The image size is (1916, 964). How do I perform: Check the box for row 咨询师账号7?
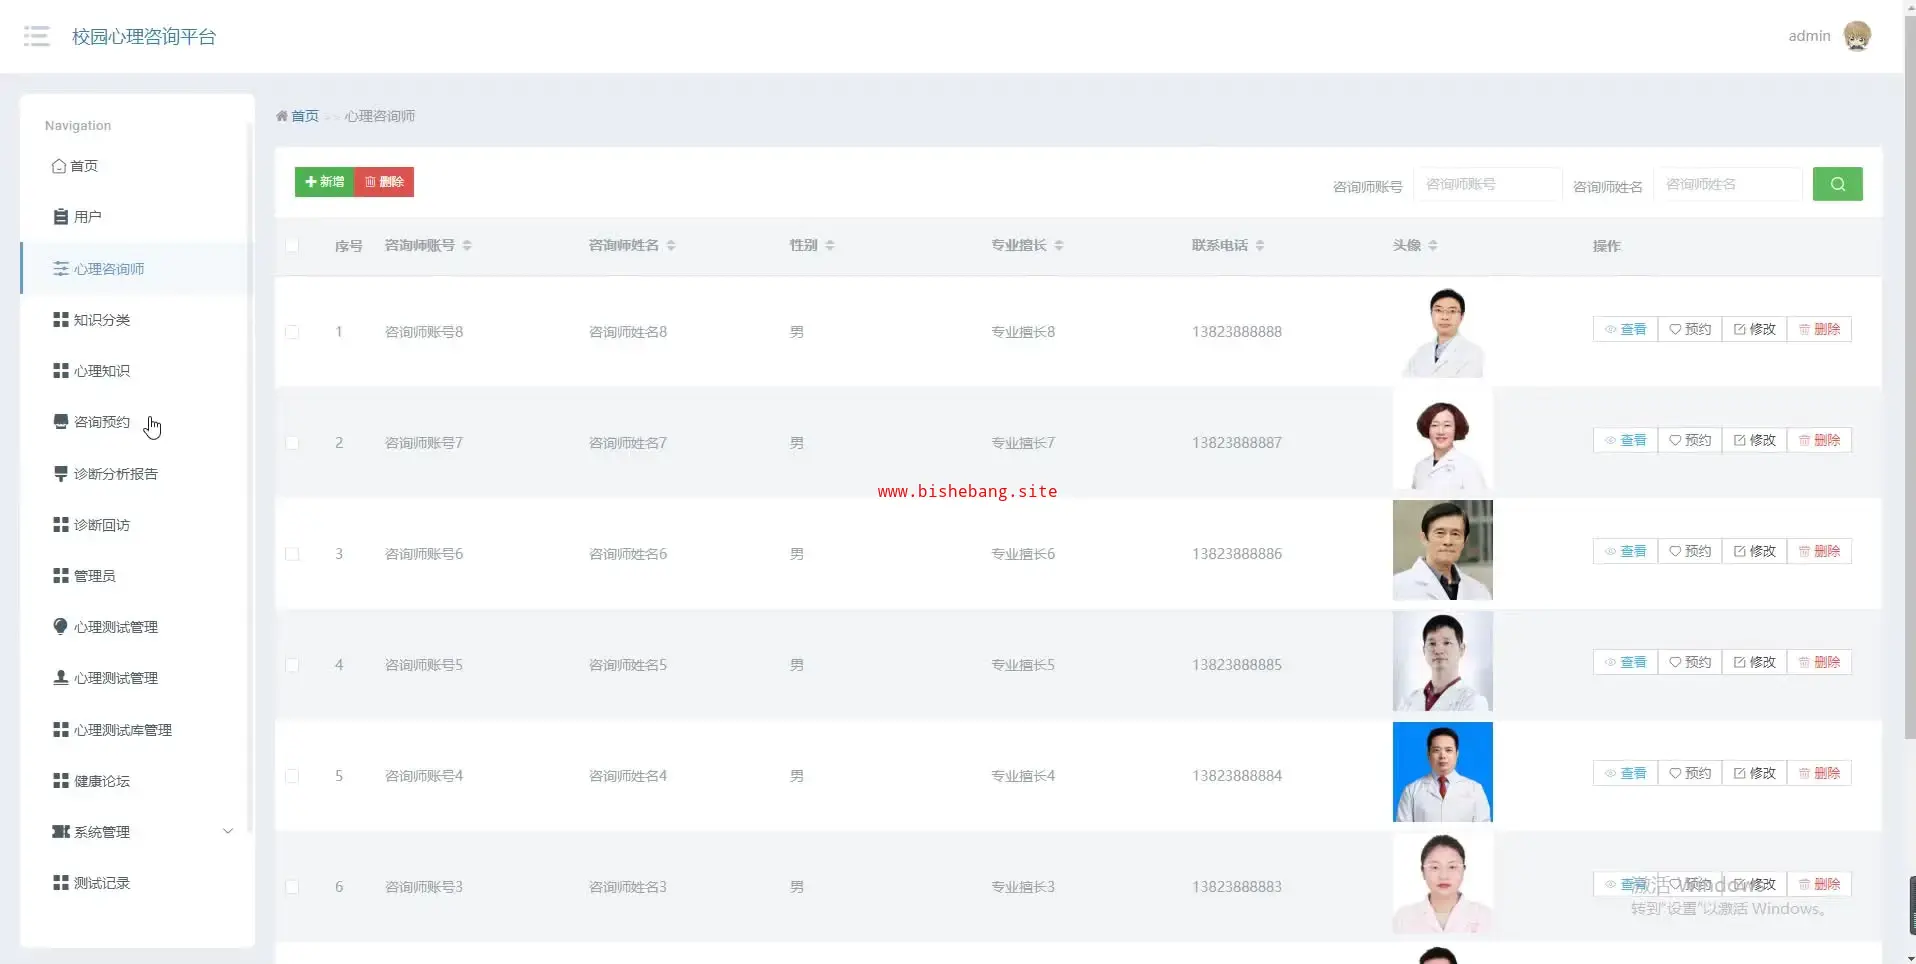coord(292,443)
